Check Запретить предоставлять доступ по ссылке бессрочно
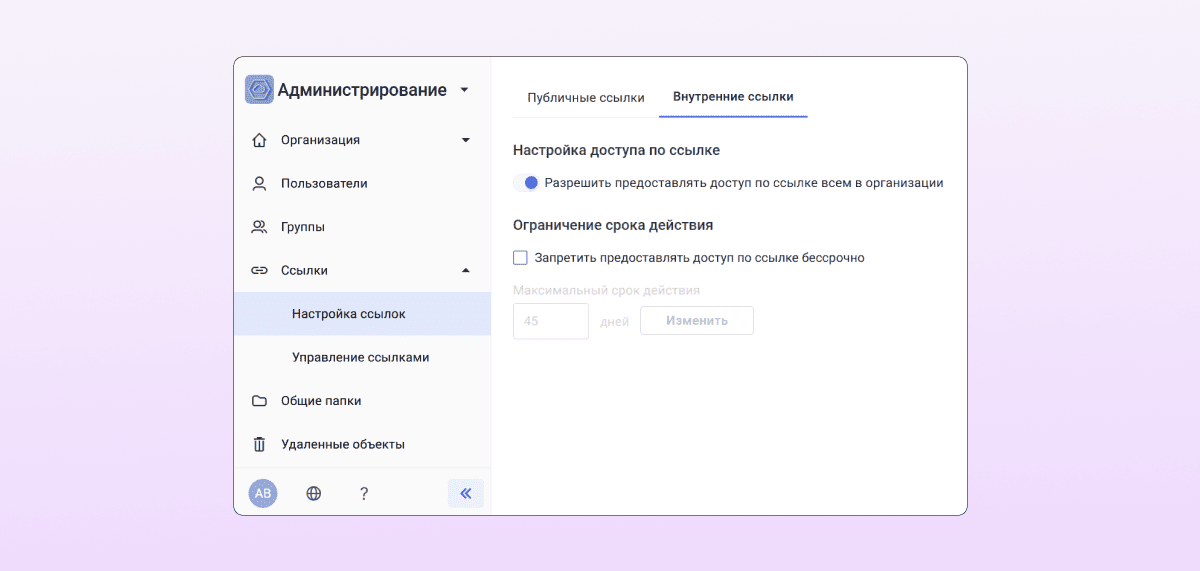 520,258
